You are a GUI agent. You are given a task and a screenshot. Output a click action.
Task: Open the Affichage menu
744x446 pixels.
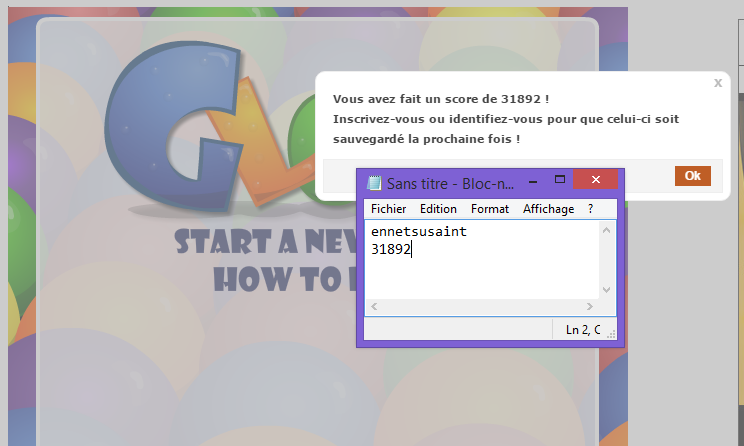(548, 209)
